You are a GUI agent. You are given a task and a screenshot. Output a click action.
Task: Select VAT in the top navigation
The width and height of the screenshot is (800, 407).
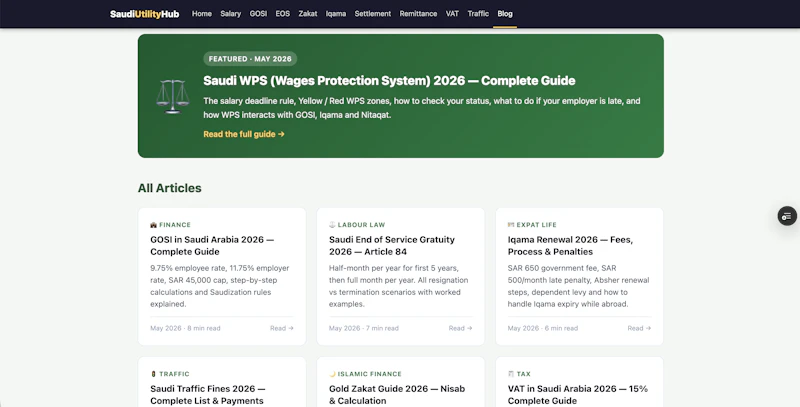click(x=452, y=14)
